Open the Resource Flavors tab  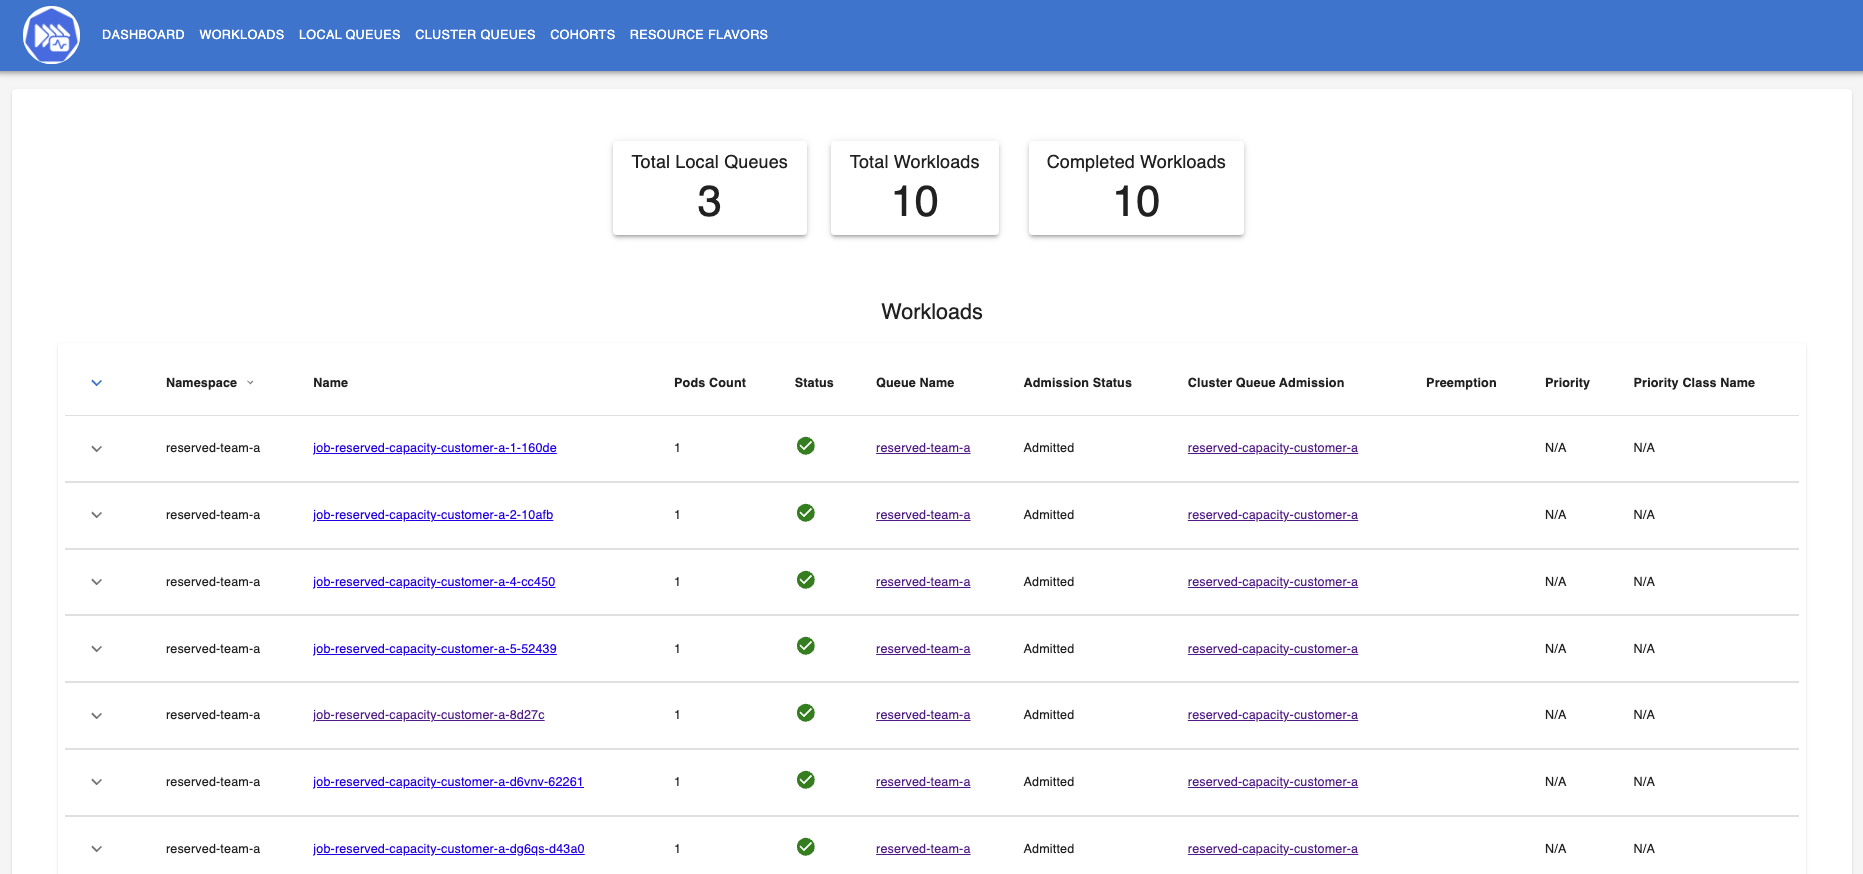tap(698, 35)
